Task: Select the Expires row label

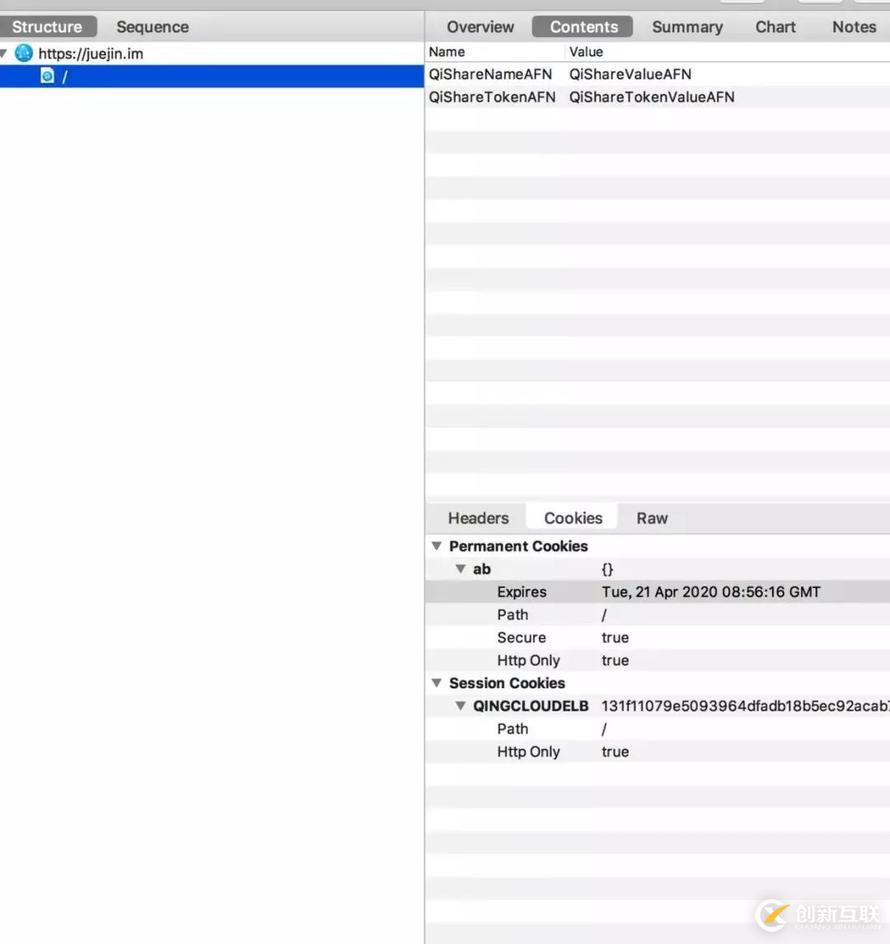Action: [x=521, y=592]
